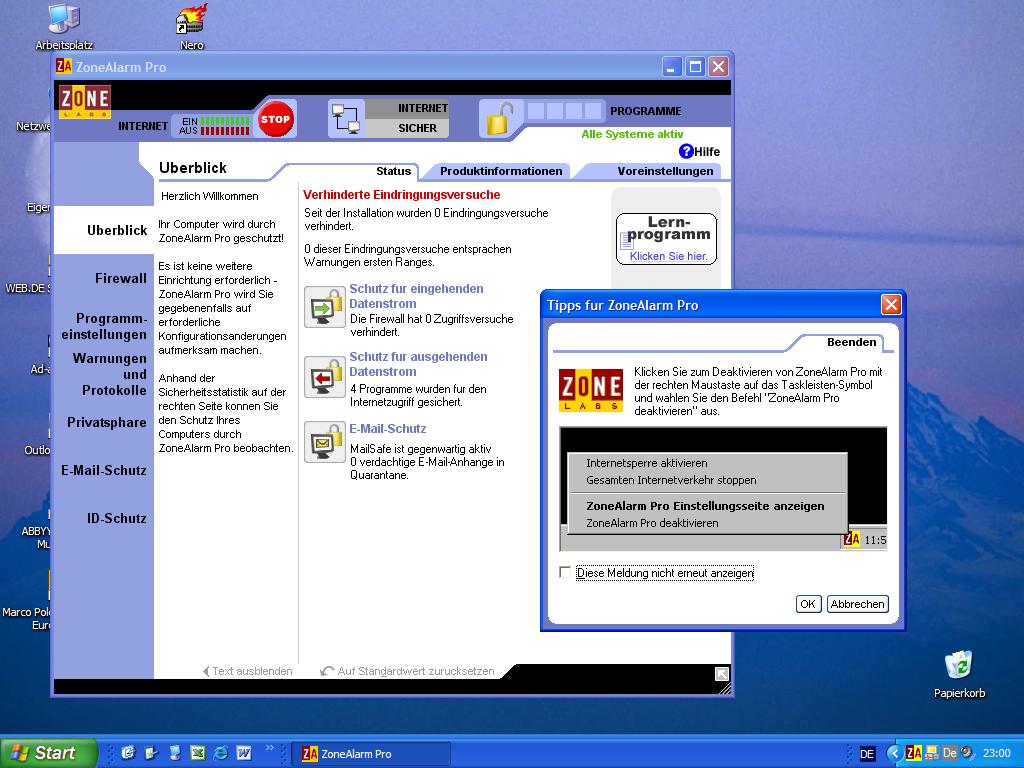The width and height of the screenshot is (1024, 768).
Task: Click the volume speaker tray icon
Action: pyautogui.click(x=967, y=753)
